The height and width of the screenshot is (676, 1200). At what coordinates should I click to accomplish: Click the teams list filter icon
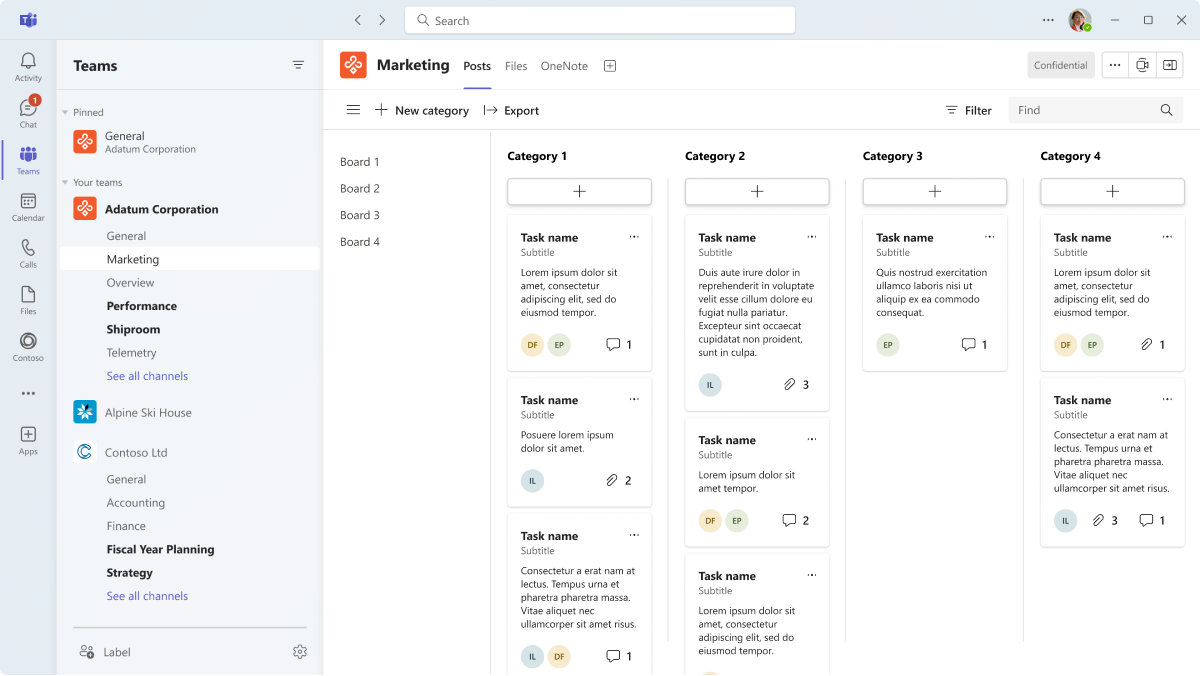pos(298,65)
